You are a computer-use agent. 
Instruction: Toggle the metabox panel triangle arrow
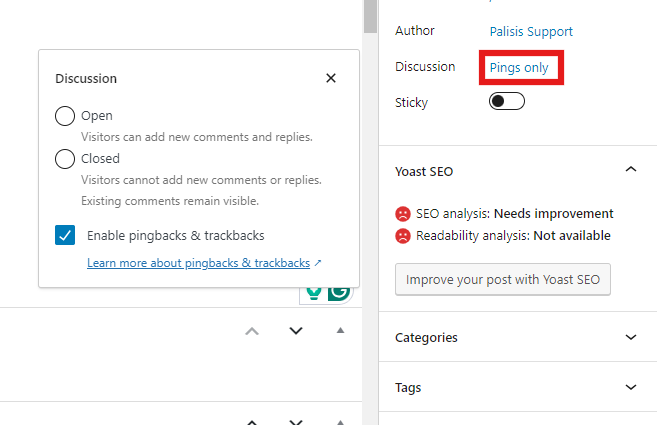340,330
